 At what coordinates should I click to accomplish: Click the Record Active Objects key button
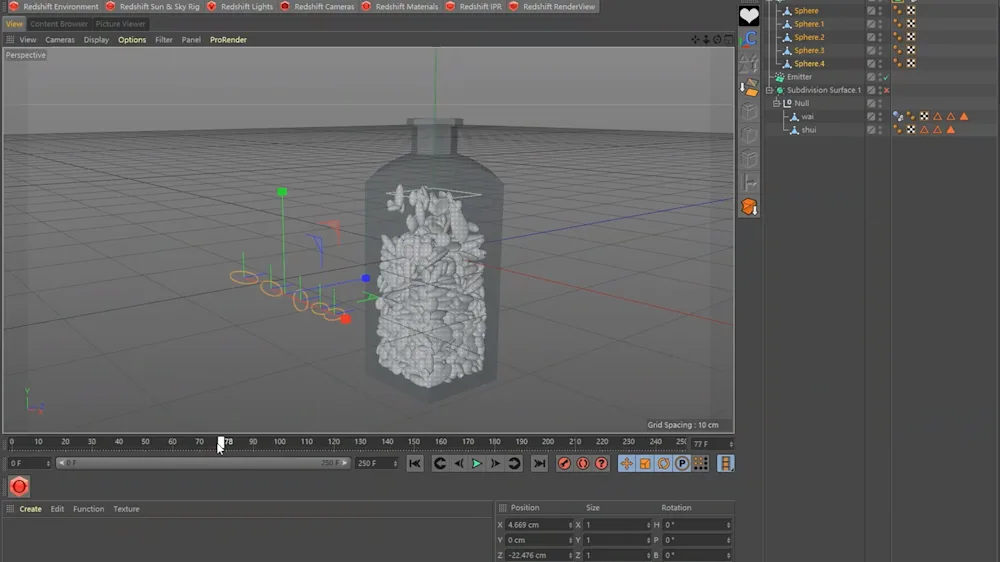564,463
